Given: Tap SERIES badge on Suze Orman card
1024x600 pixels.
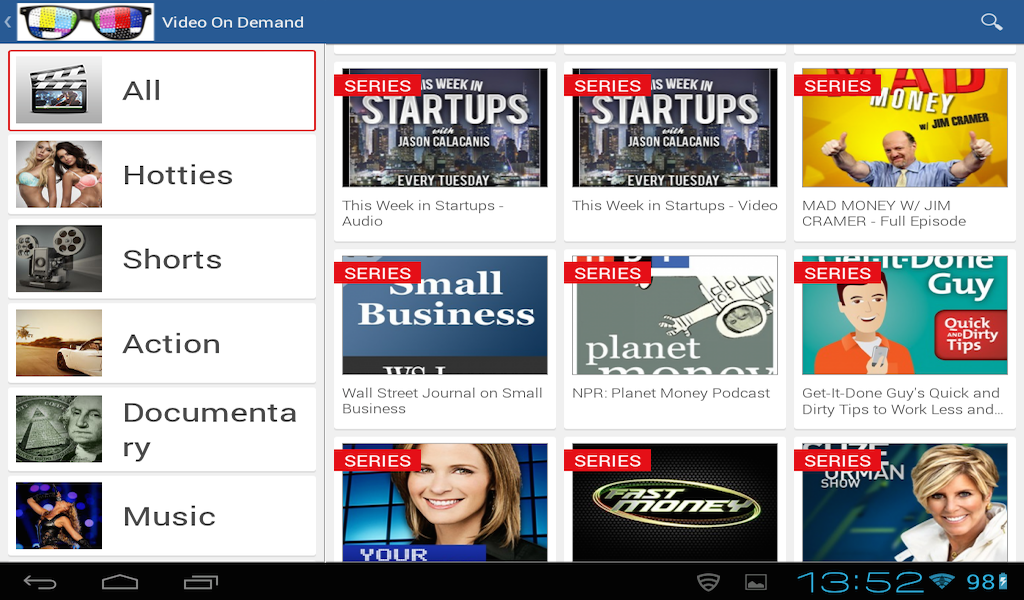Looking at the screenshot, I should 837,460.
